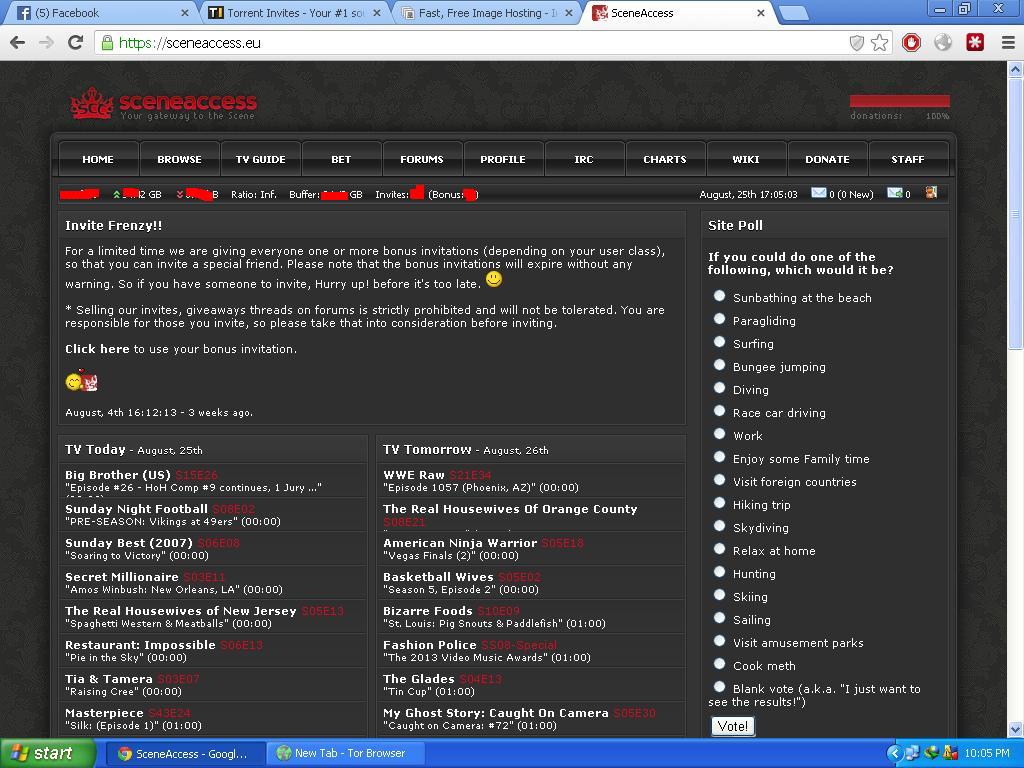Screen dimensions: 1024x768
Task: Select the 'Race car driving' poll option
Action: [720, 411]
